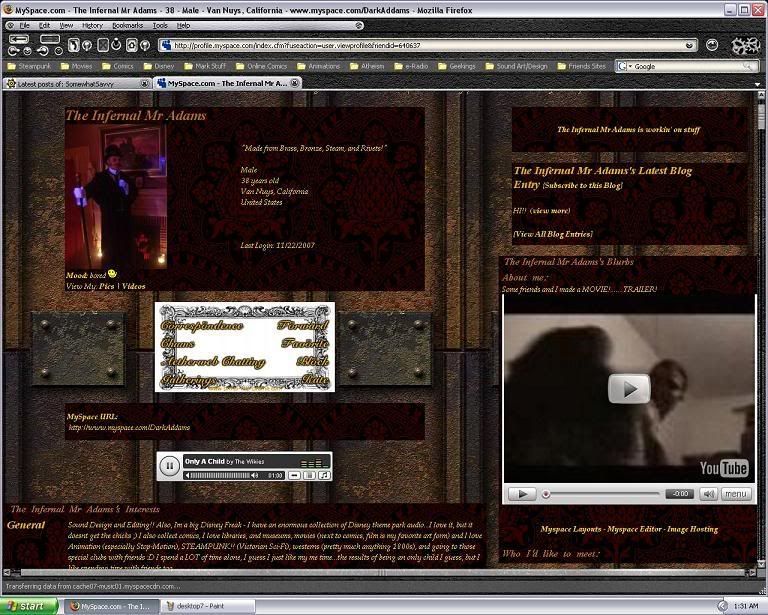Click the Go button beside the address bar
The width and height of the screenshot is (768, 615).
click(x=712, y=45)
